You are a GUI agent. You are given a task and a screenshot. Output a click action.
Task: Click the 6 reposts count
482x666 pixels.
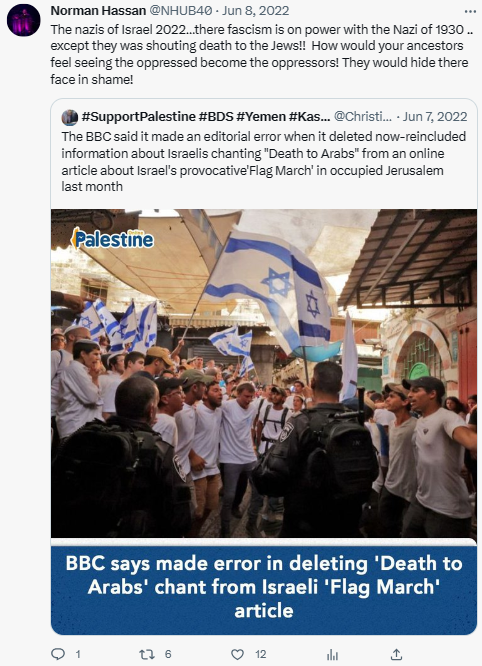[x=168, y=654]
